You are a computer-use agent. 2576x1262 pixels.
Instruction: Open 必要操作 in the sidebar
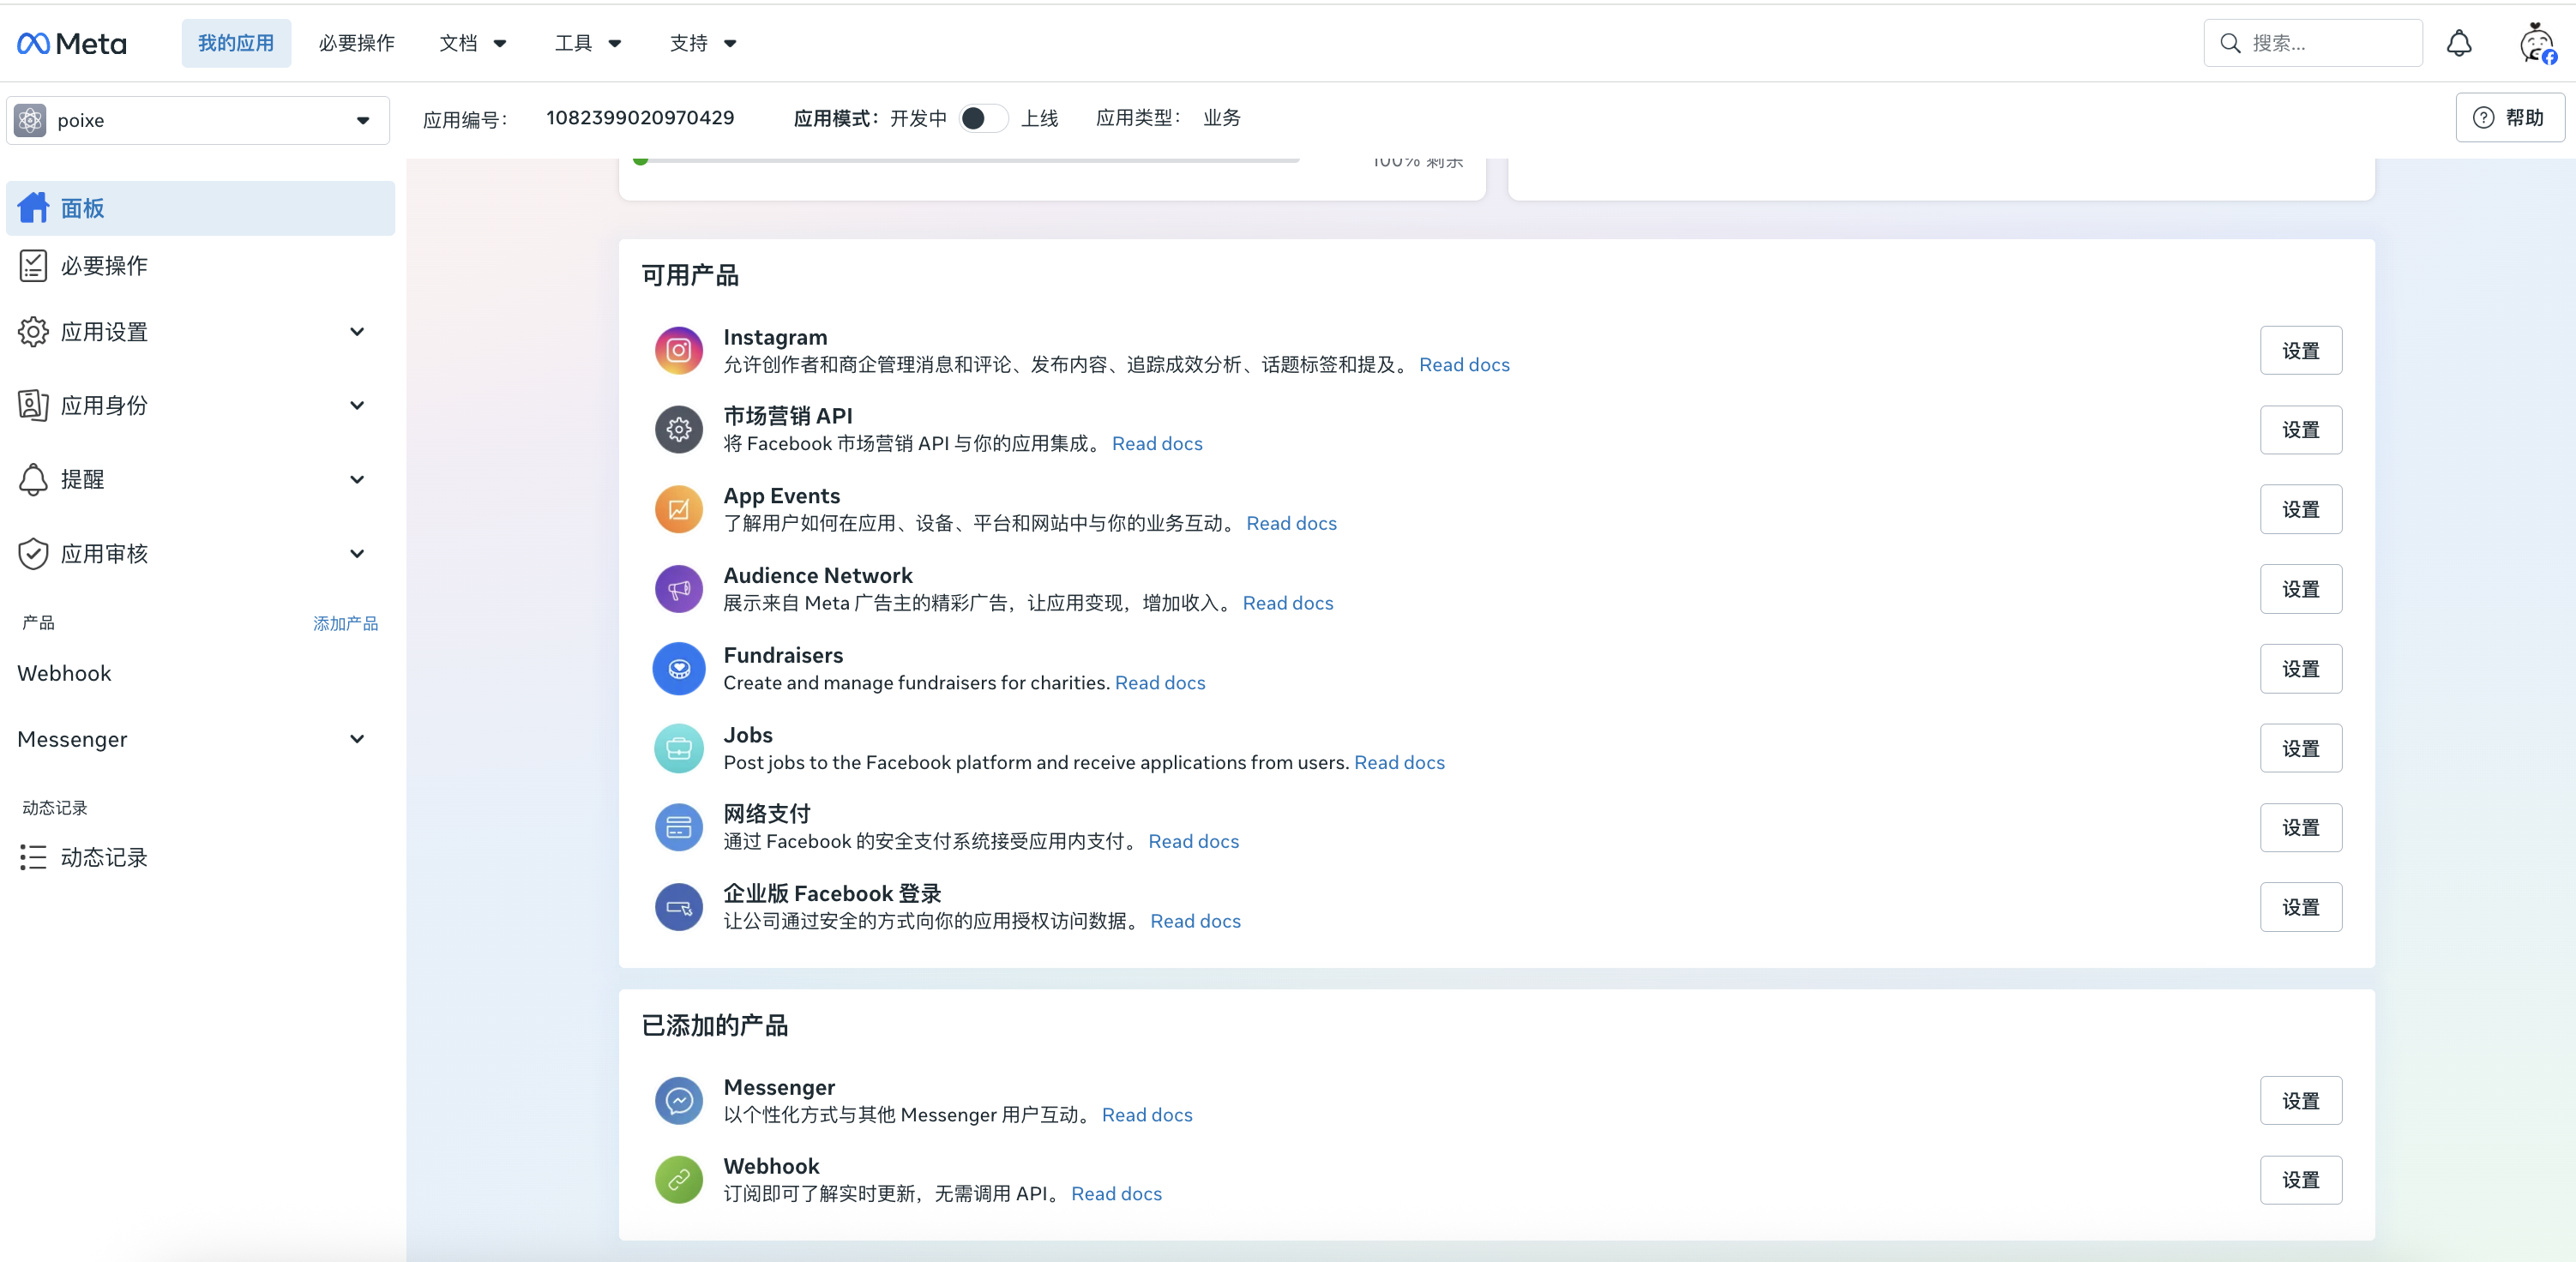click(x=200, y=265)
